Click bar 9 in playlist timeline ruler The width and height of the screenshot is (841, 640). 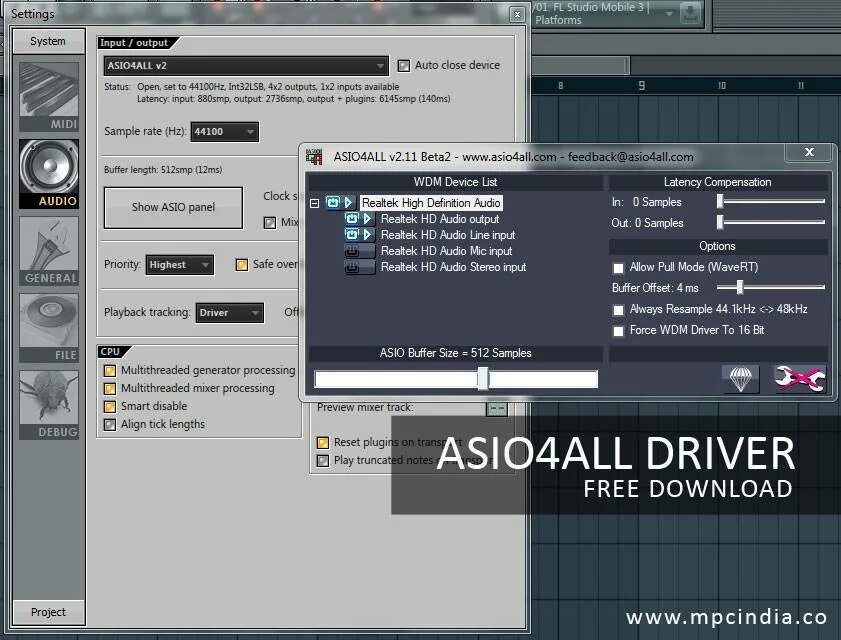pyautogui.click(x=641, y=85)
